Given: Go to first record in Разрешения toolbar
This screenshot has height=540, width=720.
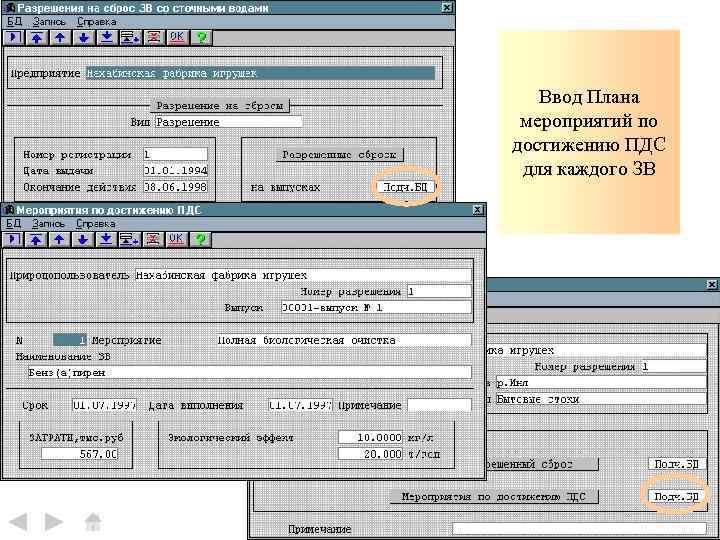Looking at the screenshot, I should pos(37,37).
